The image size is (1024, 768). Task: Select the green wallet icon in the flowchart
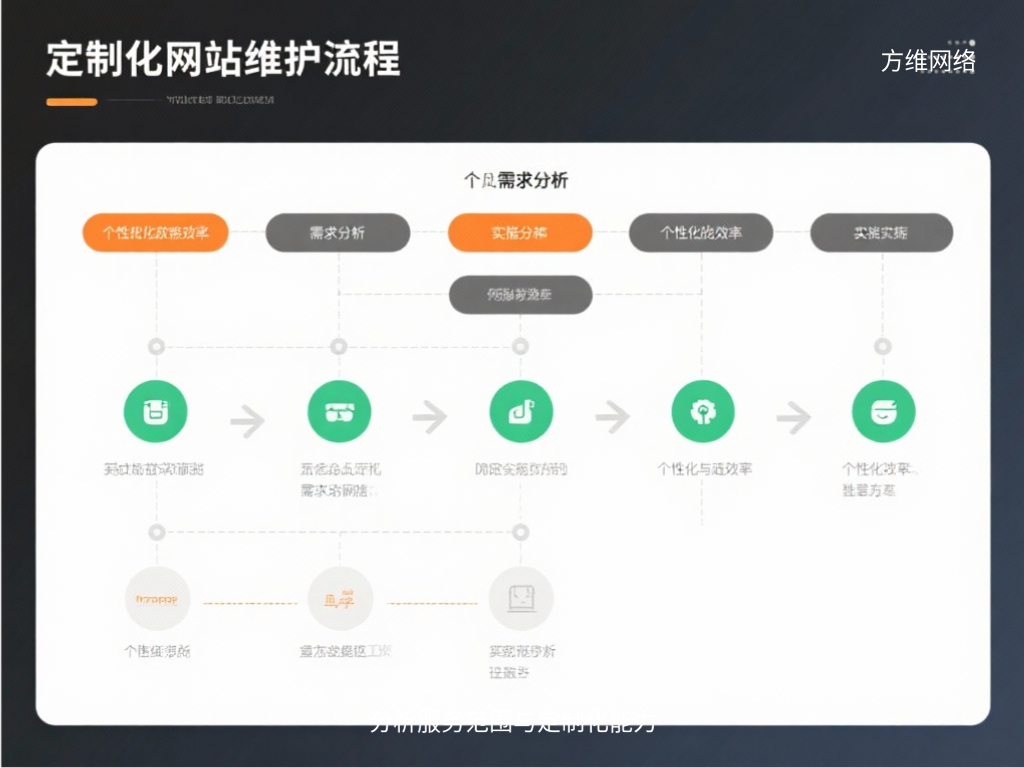[156, 410]
